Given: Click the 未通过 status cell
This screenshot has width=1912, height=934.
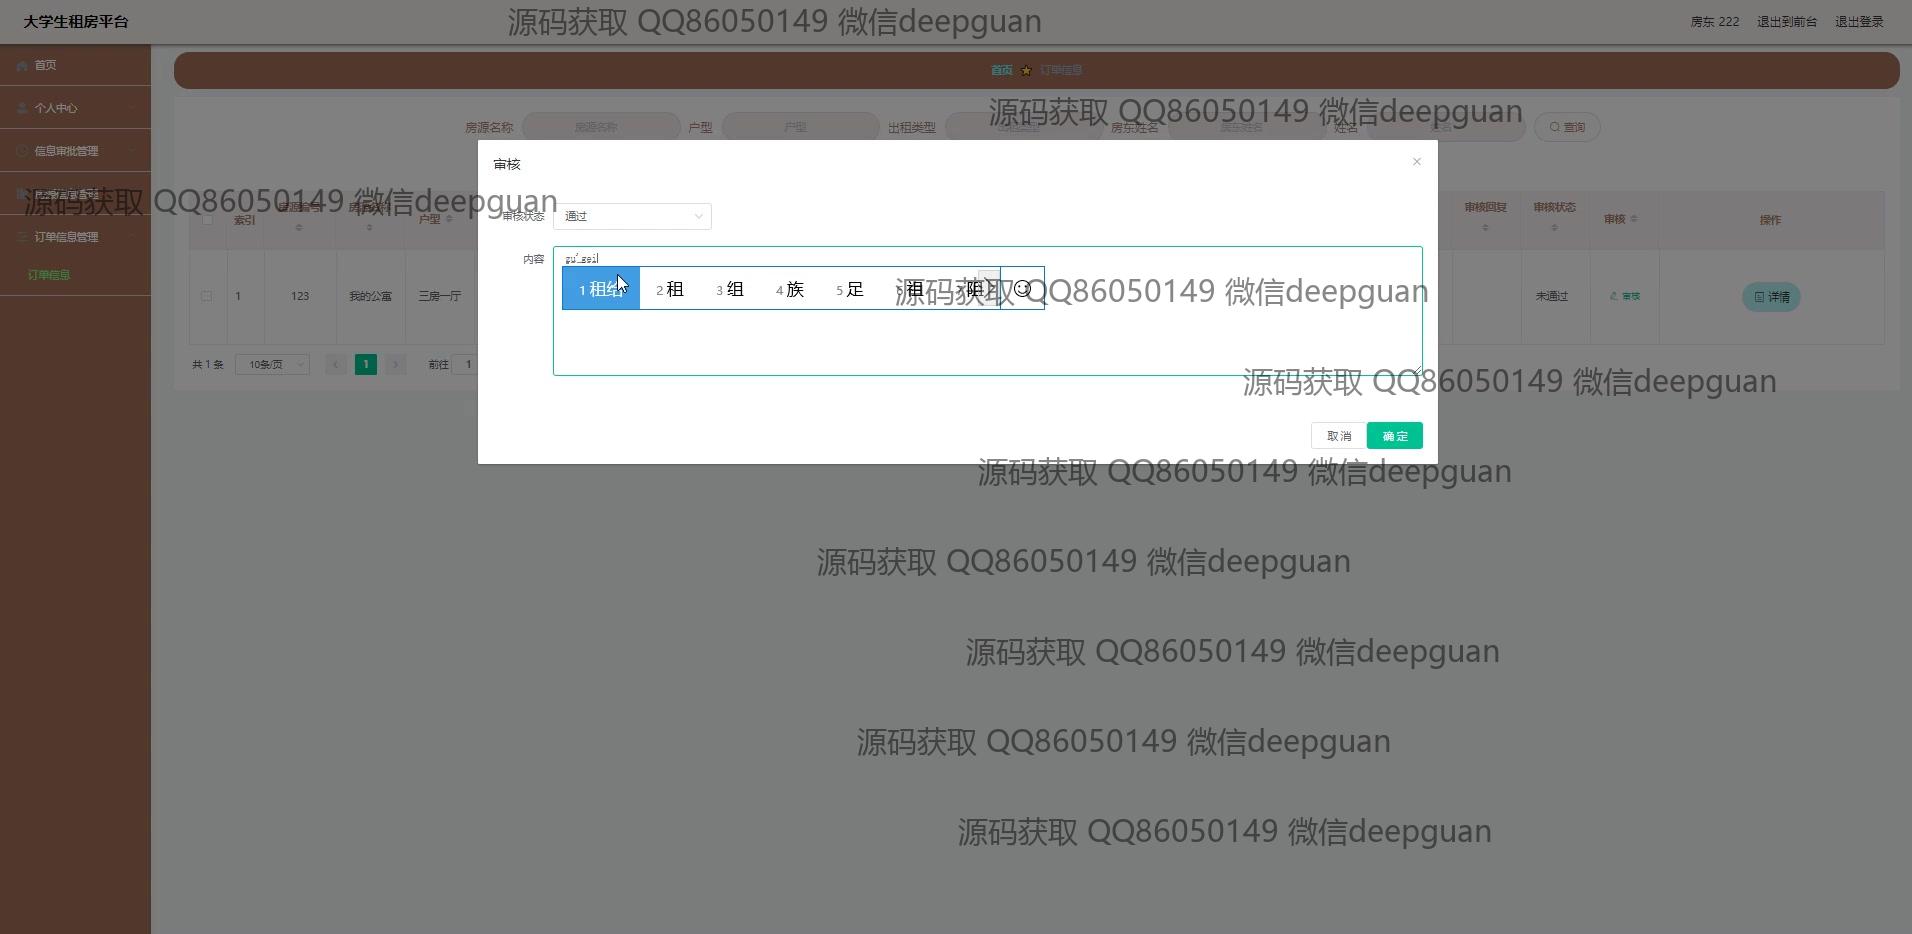Looking at the screenshot, I should [1552, 296].
